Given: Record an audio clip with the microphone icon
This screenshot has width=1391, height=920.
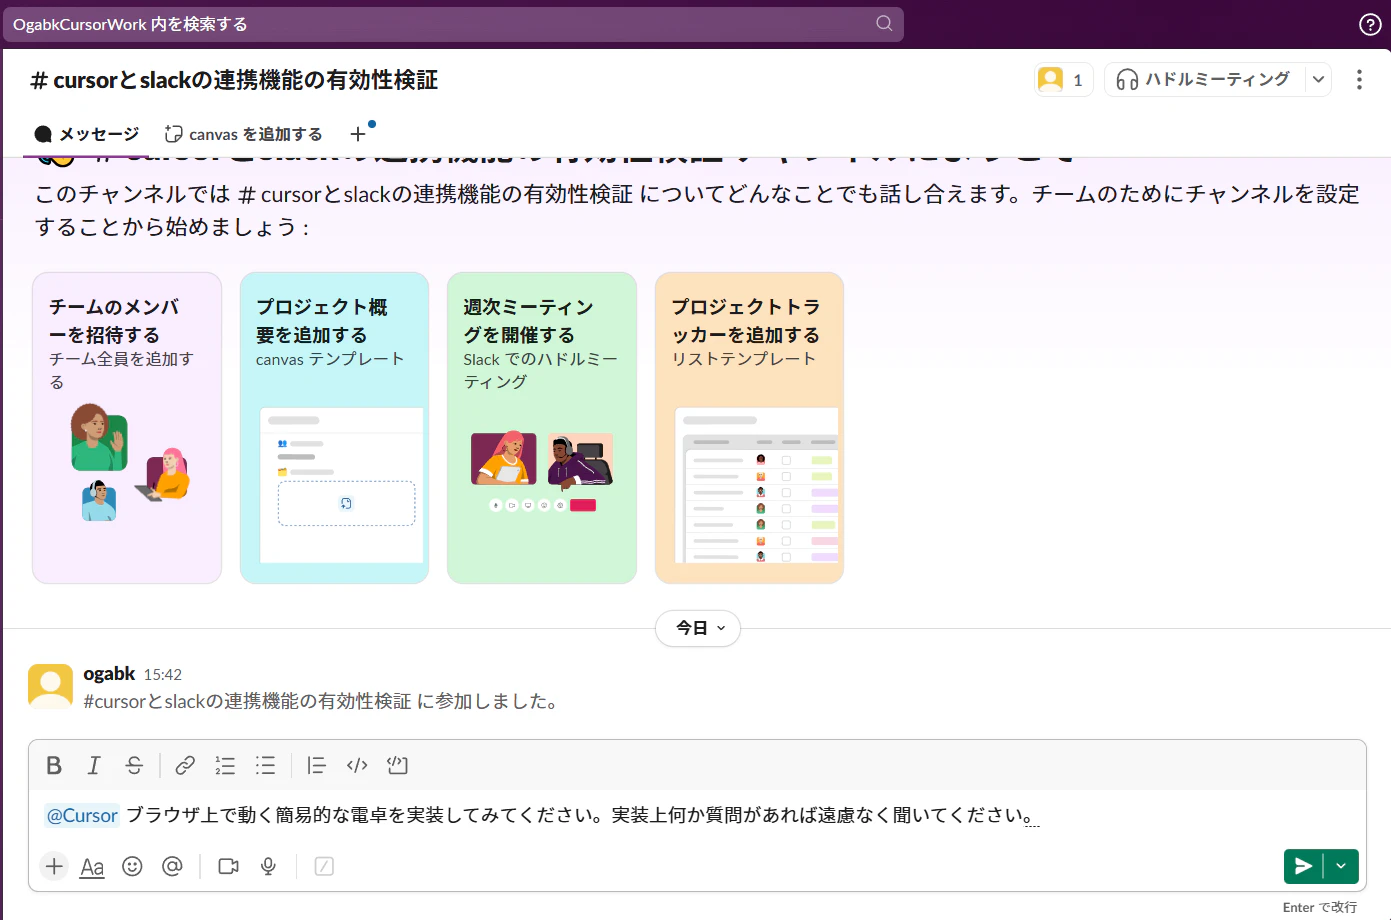Looking at the screenshot, I should (267, 866).
